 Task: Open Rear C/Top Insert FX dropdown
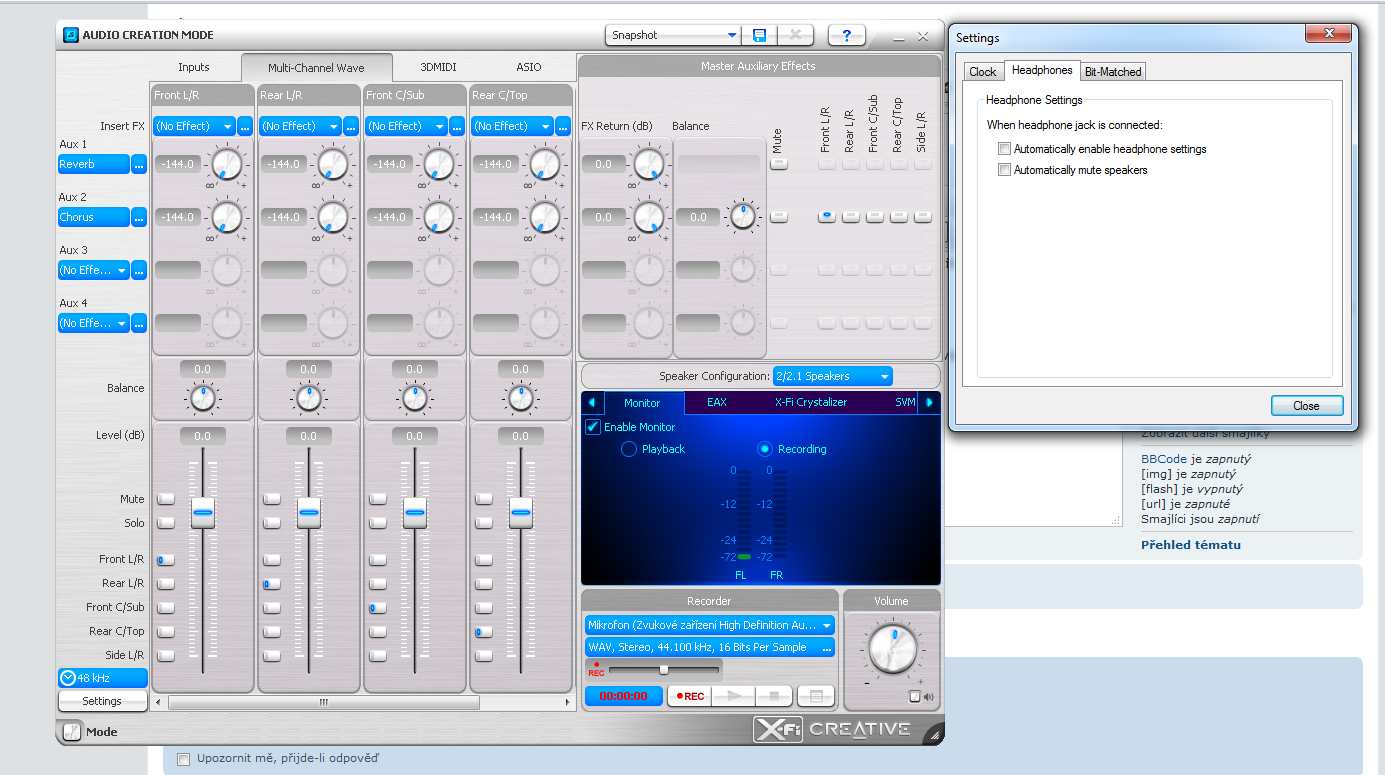tap(513, 126)
